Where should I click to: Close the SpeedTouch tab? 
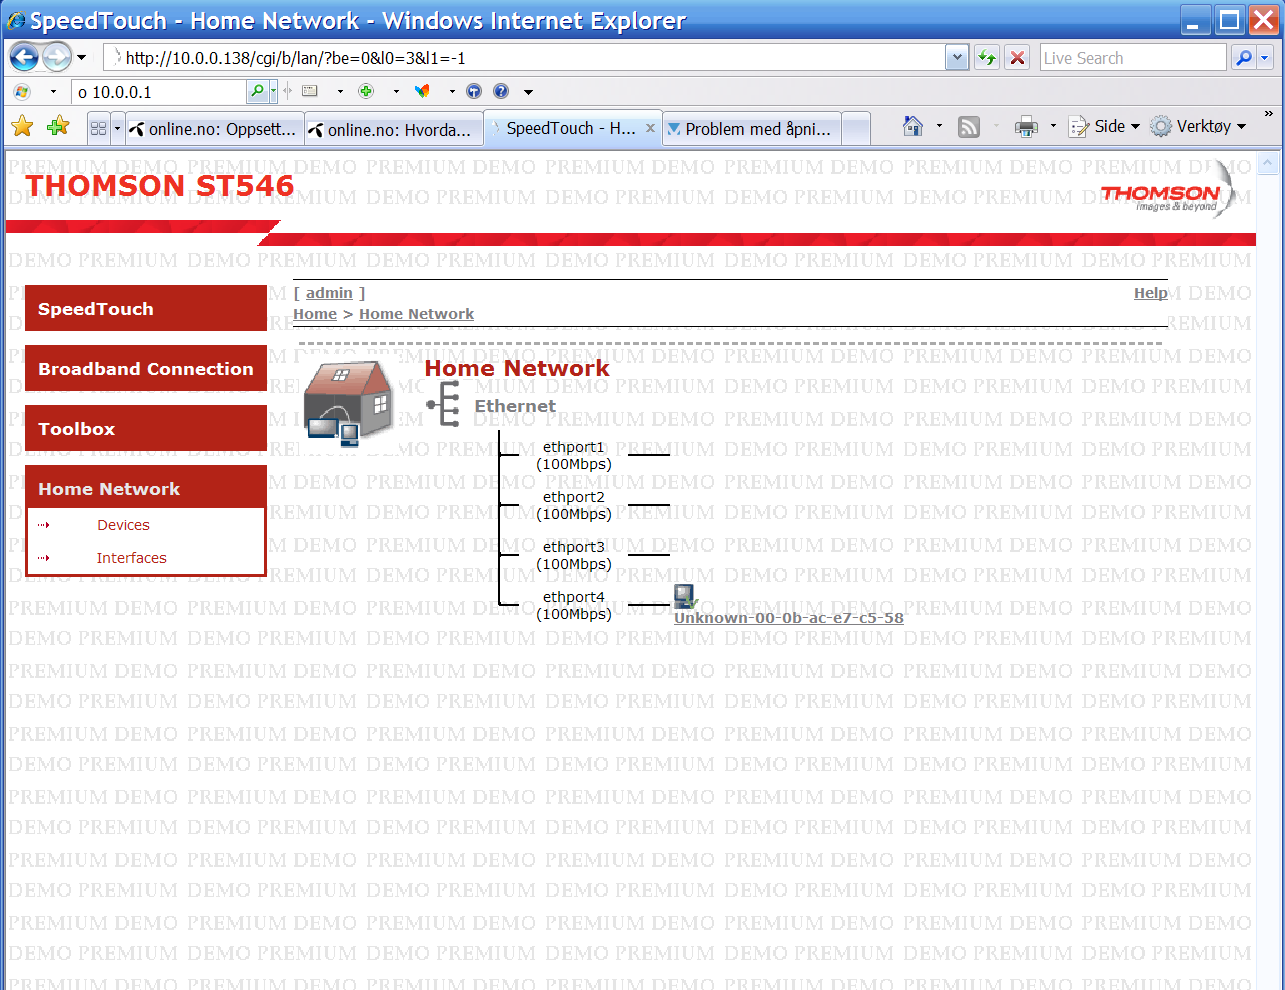[650, 128]
